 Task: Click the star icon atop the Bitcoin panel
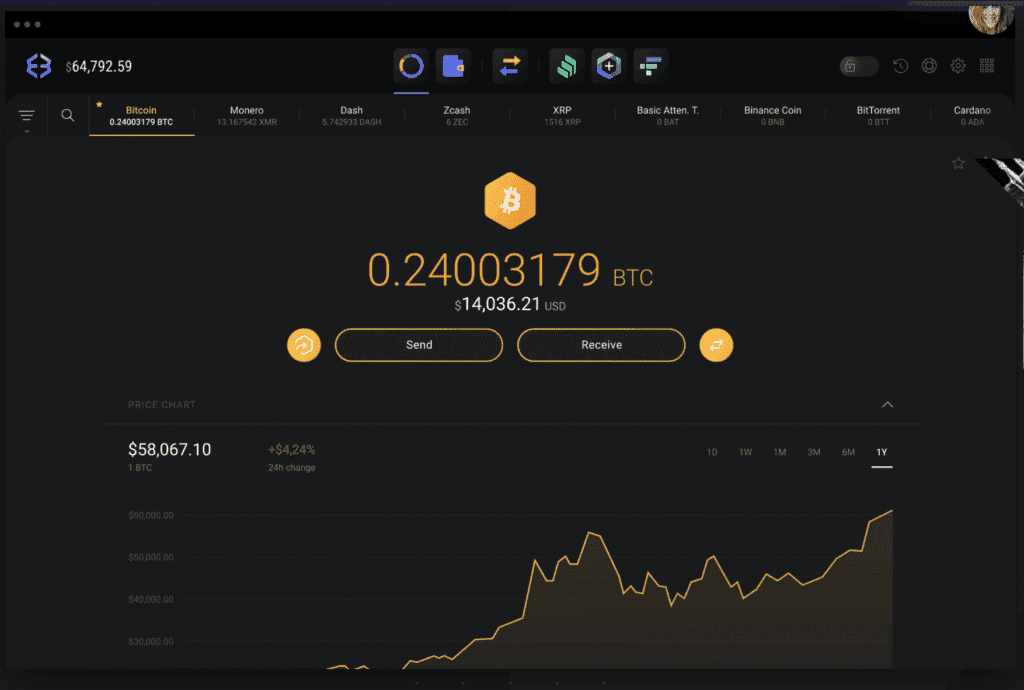[957, 162]
